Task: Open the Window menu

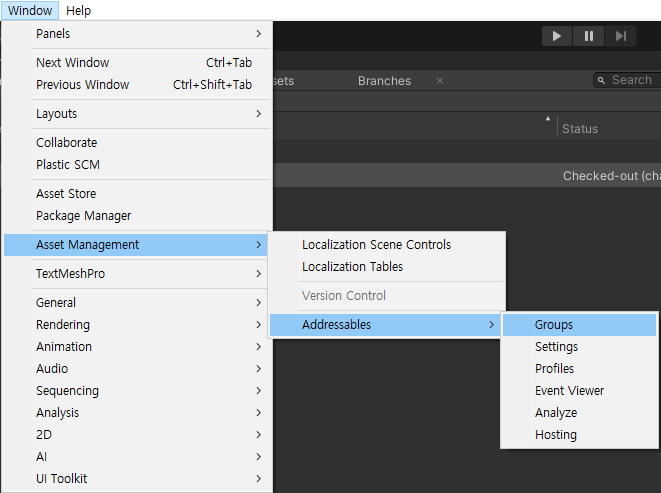Action: point(30,10)
